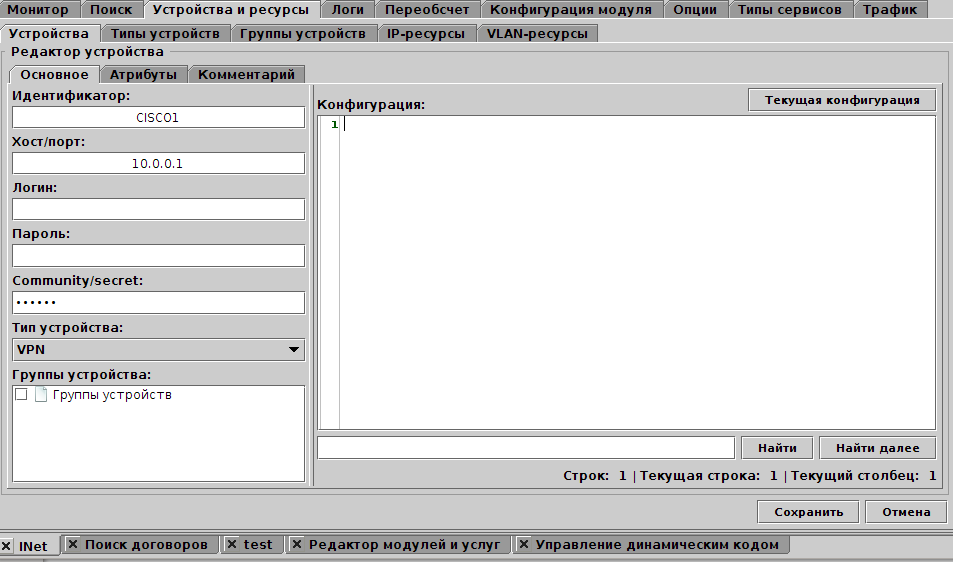Close the test bottom tab
The height and width of the screenshot is (562, 953).
point(231,545)
